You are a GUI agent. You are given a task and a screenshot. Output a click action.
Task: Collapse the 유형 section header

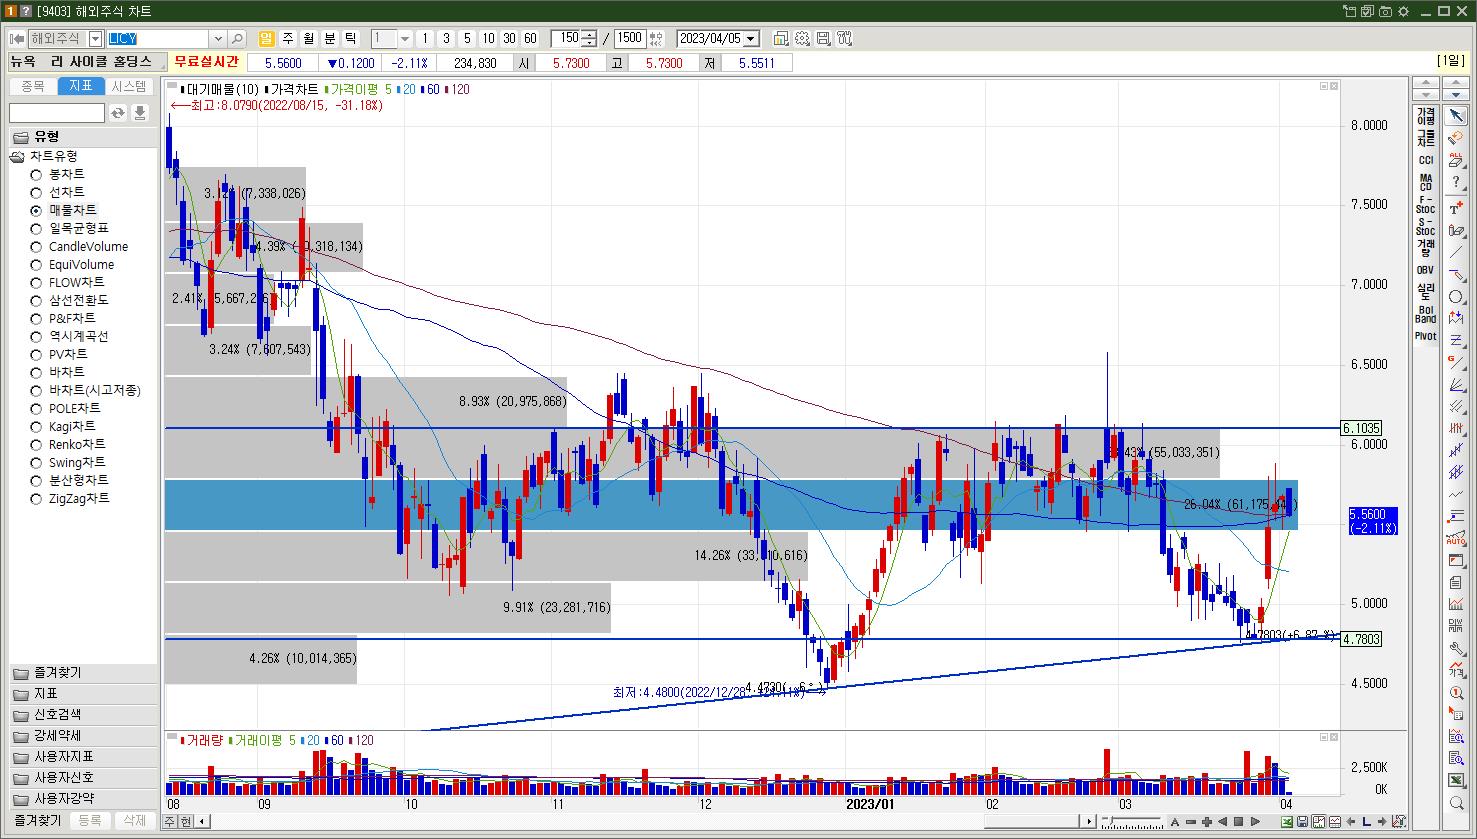[x=83, y=136]
